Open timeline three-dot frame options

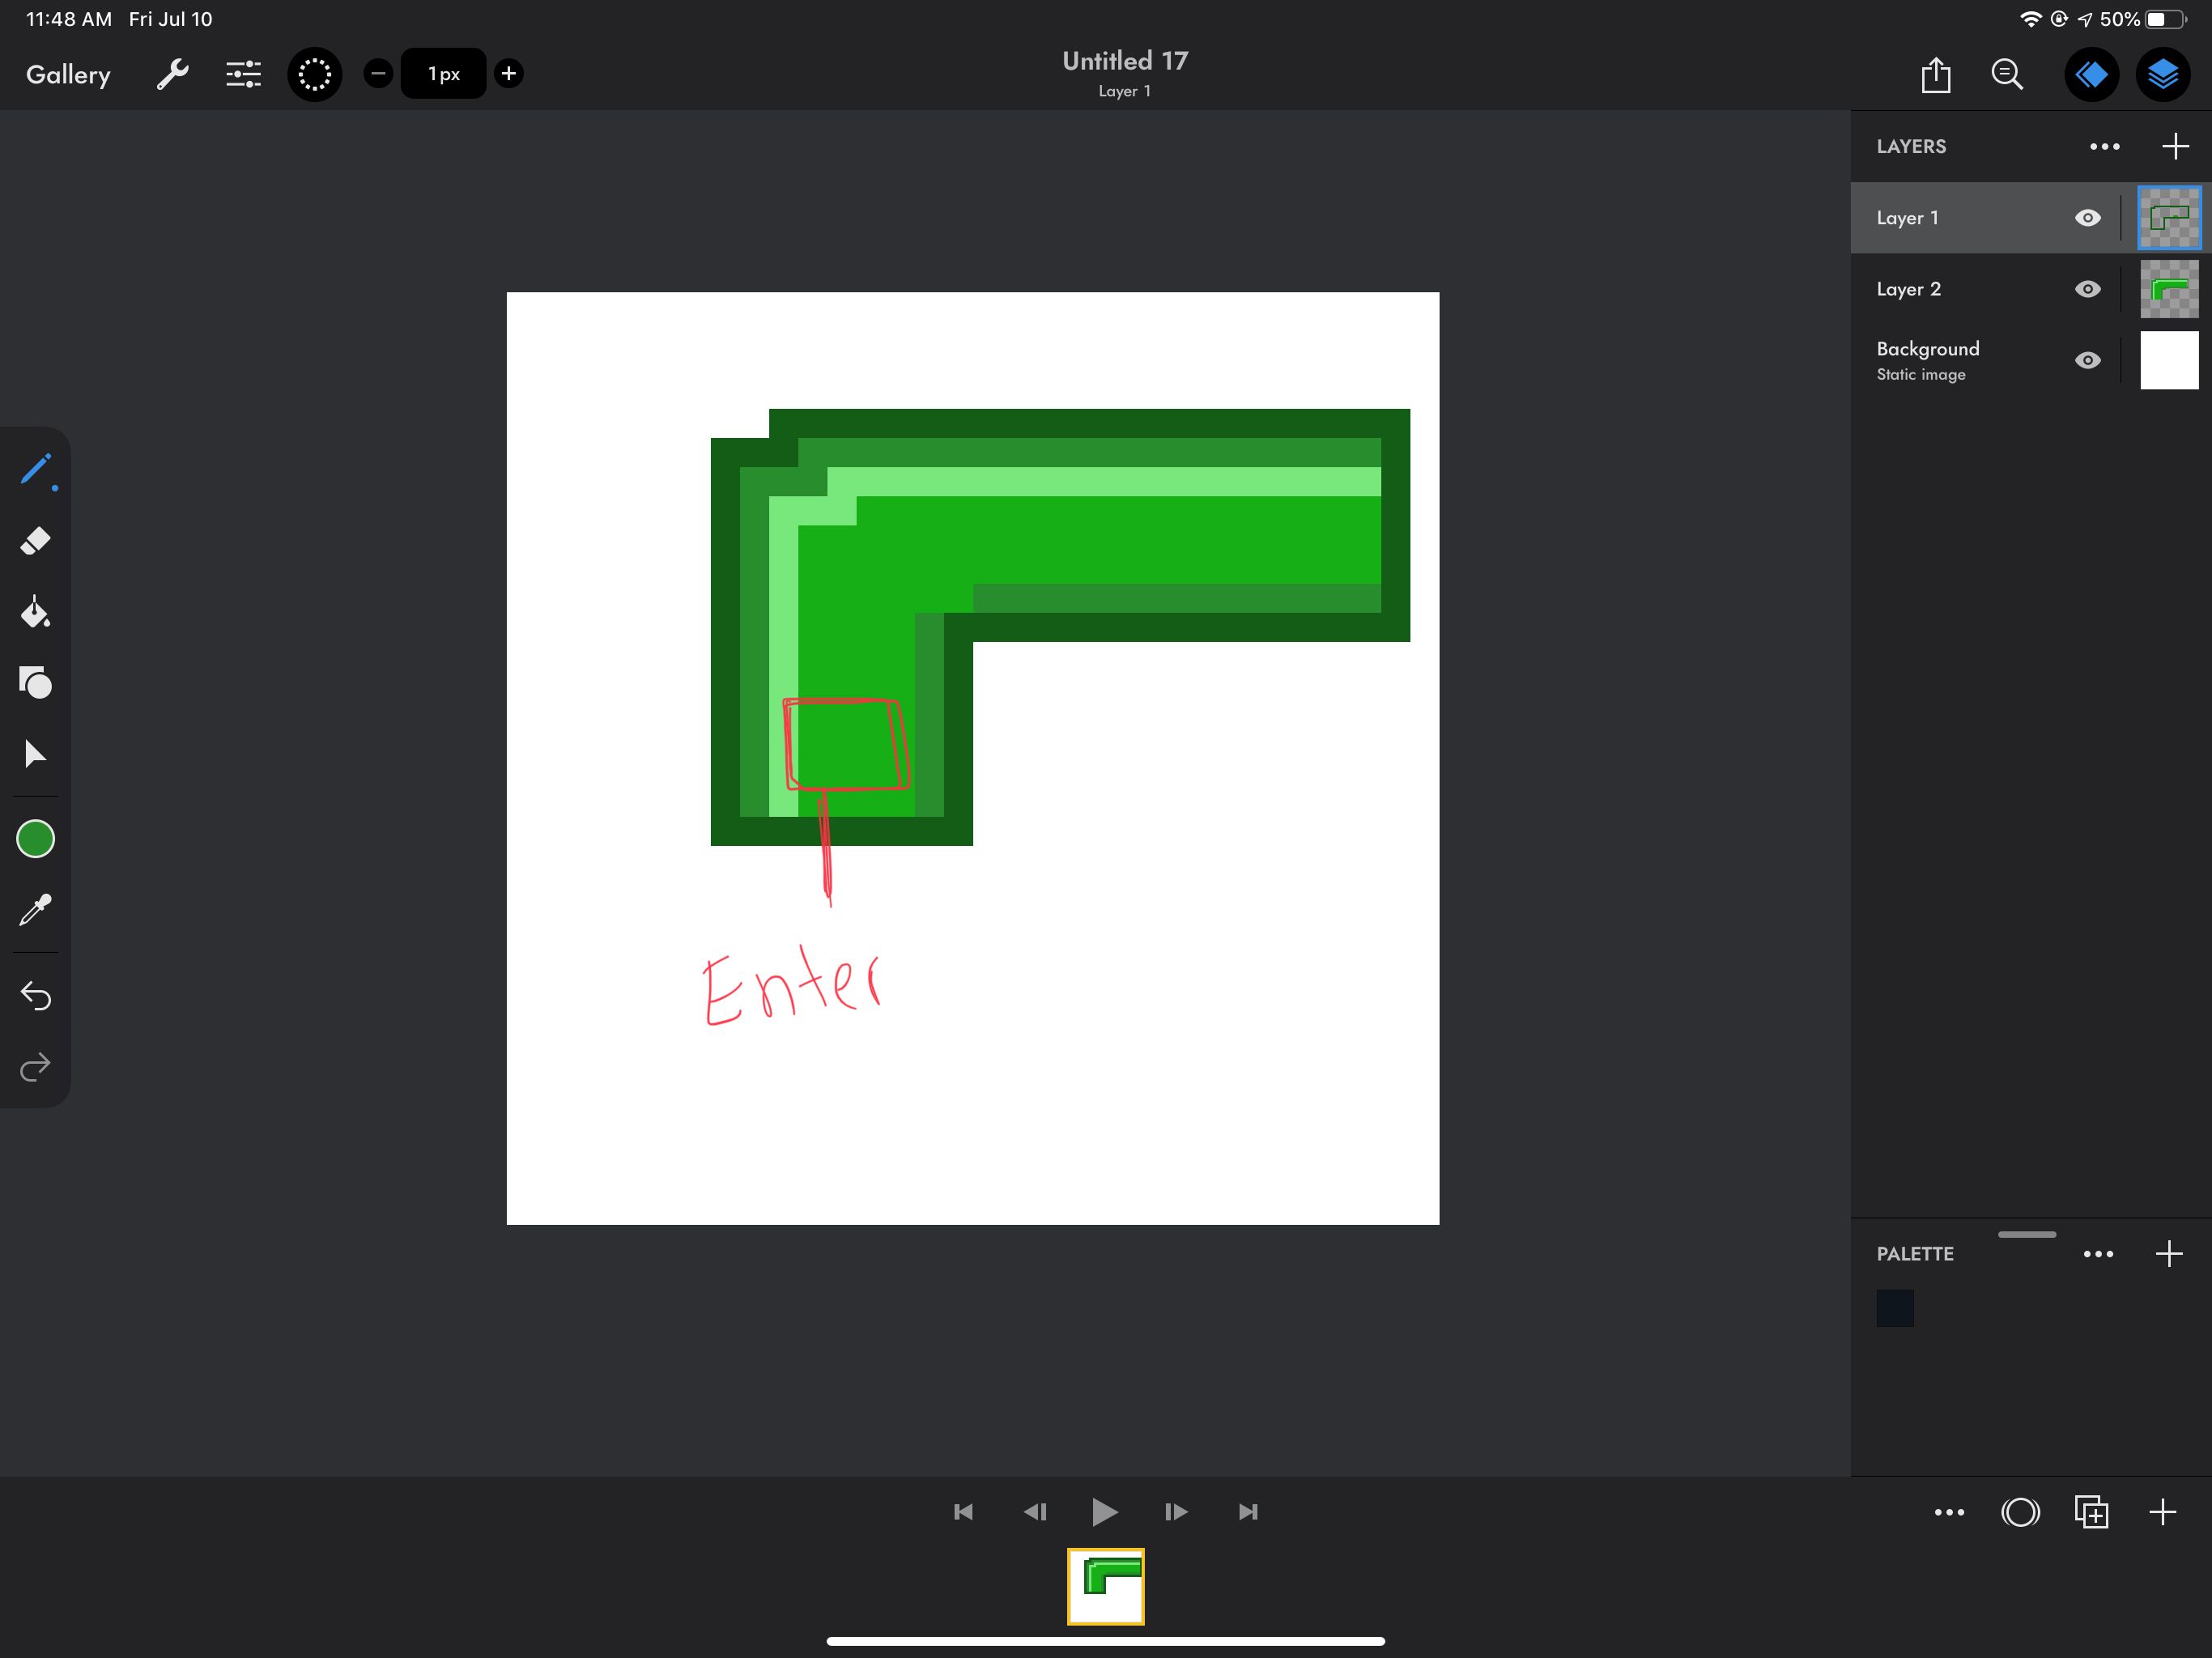(1949, 1512)
